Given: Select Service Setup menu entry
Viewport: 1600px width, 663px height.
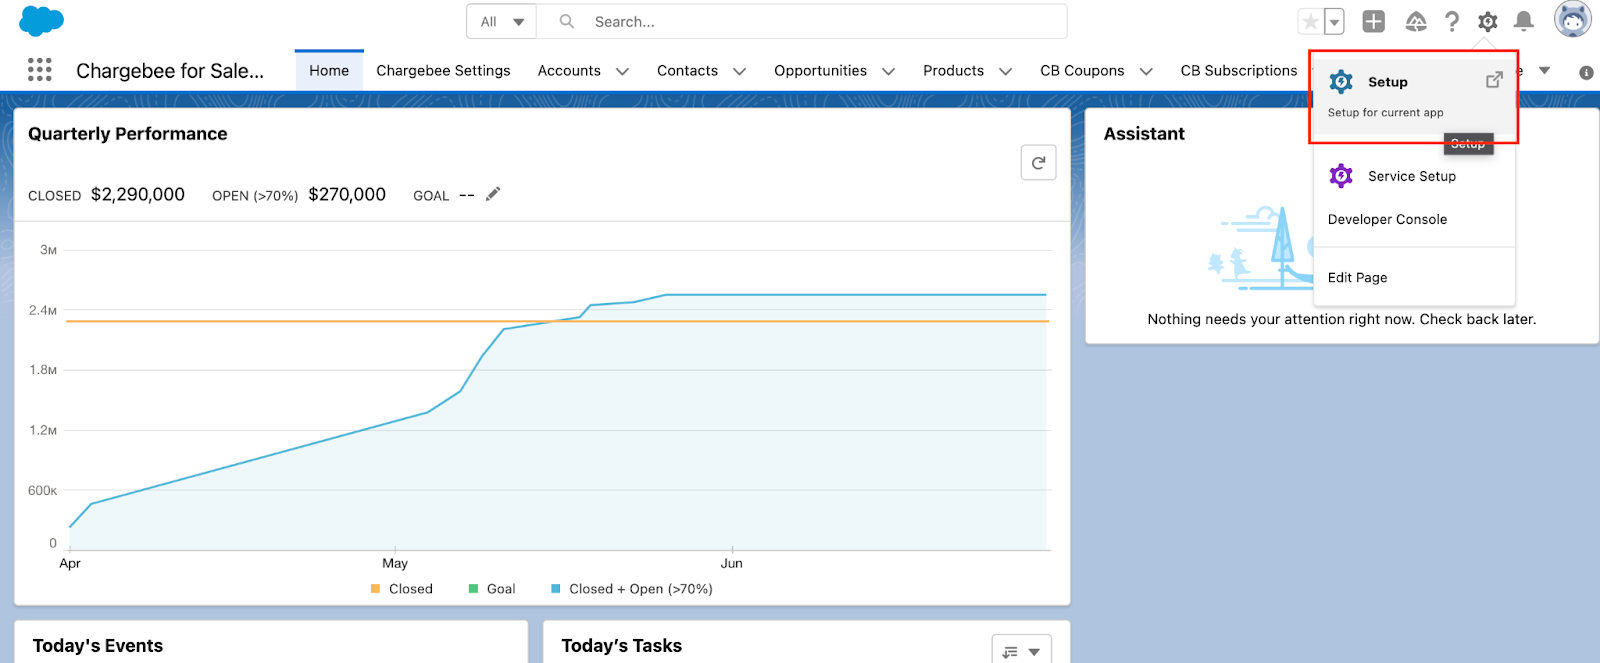Looking at the screenshot, I should click(1411, 176).
